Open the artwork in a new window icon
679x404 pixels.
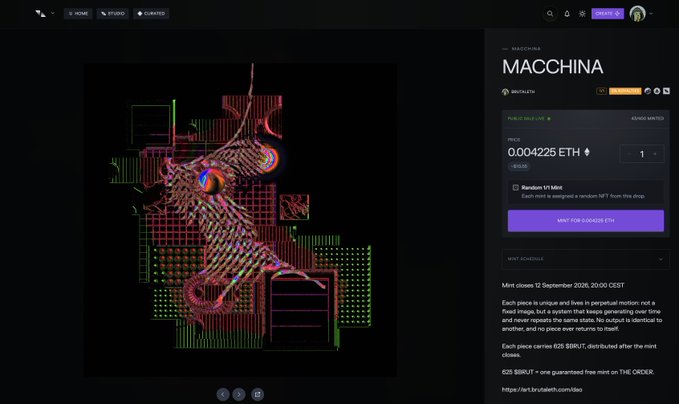257,394
